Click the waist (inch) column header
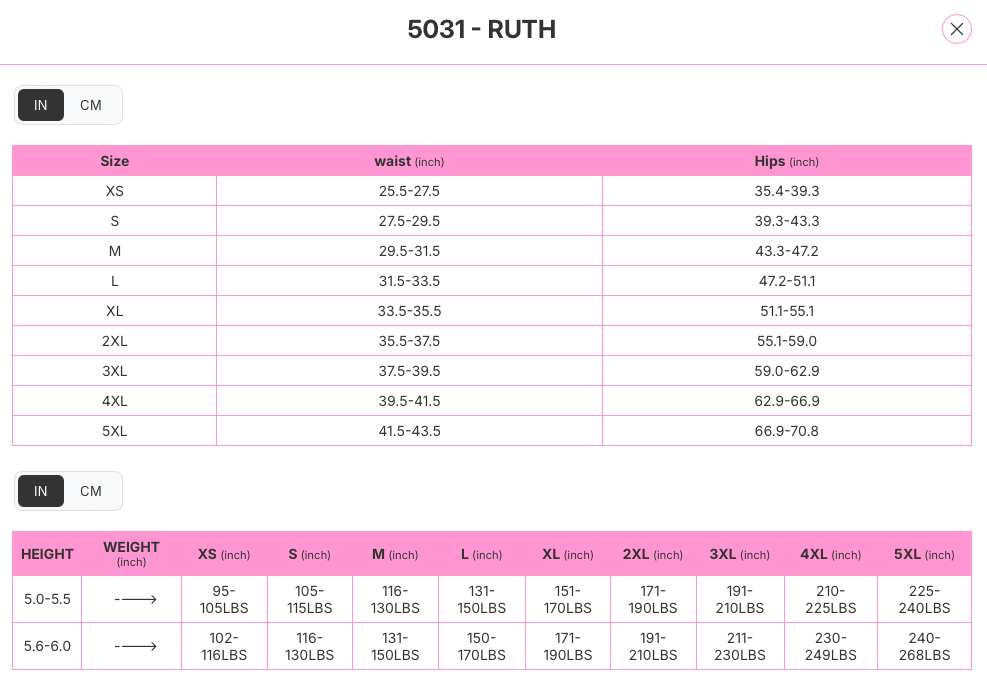 click(409, 161)
